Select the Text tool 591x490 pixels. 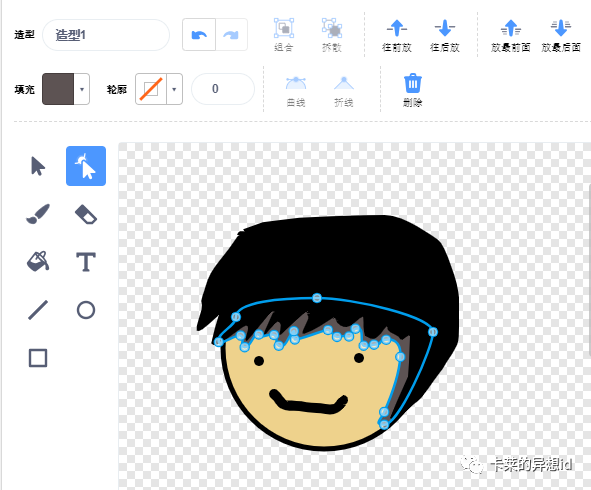pyautogui.click(x=86, y=262)
